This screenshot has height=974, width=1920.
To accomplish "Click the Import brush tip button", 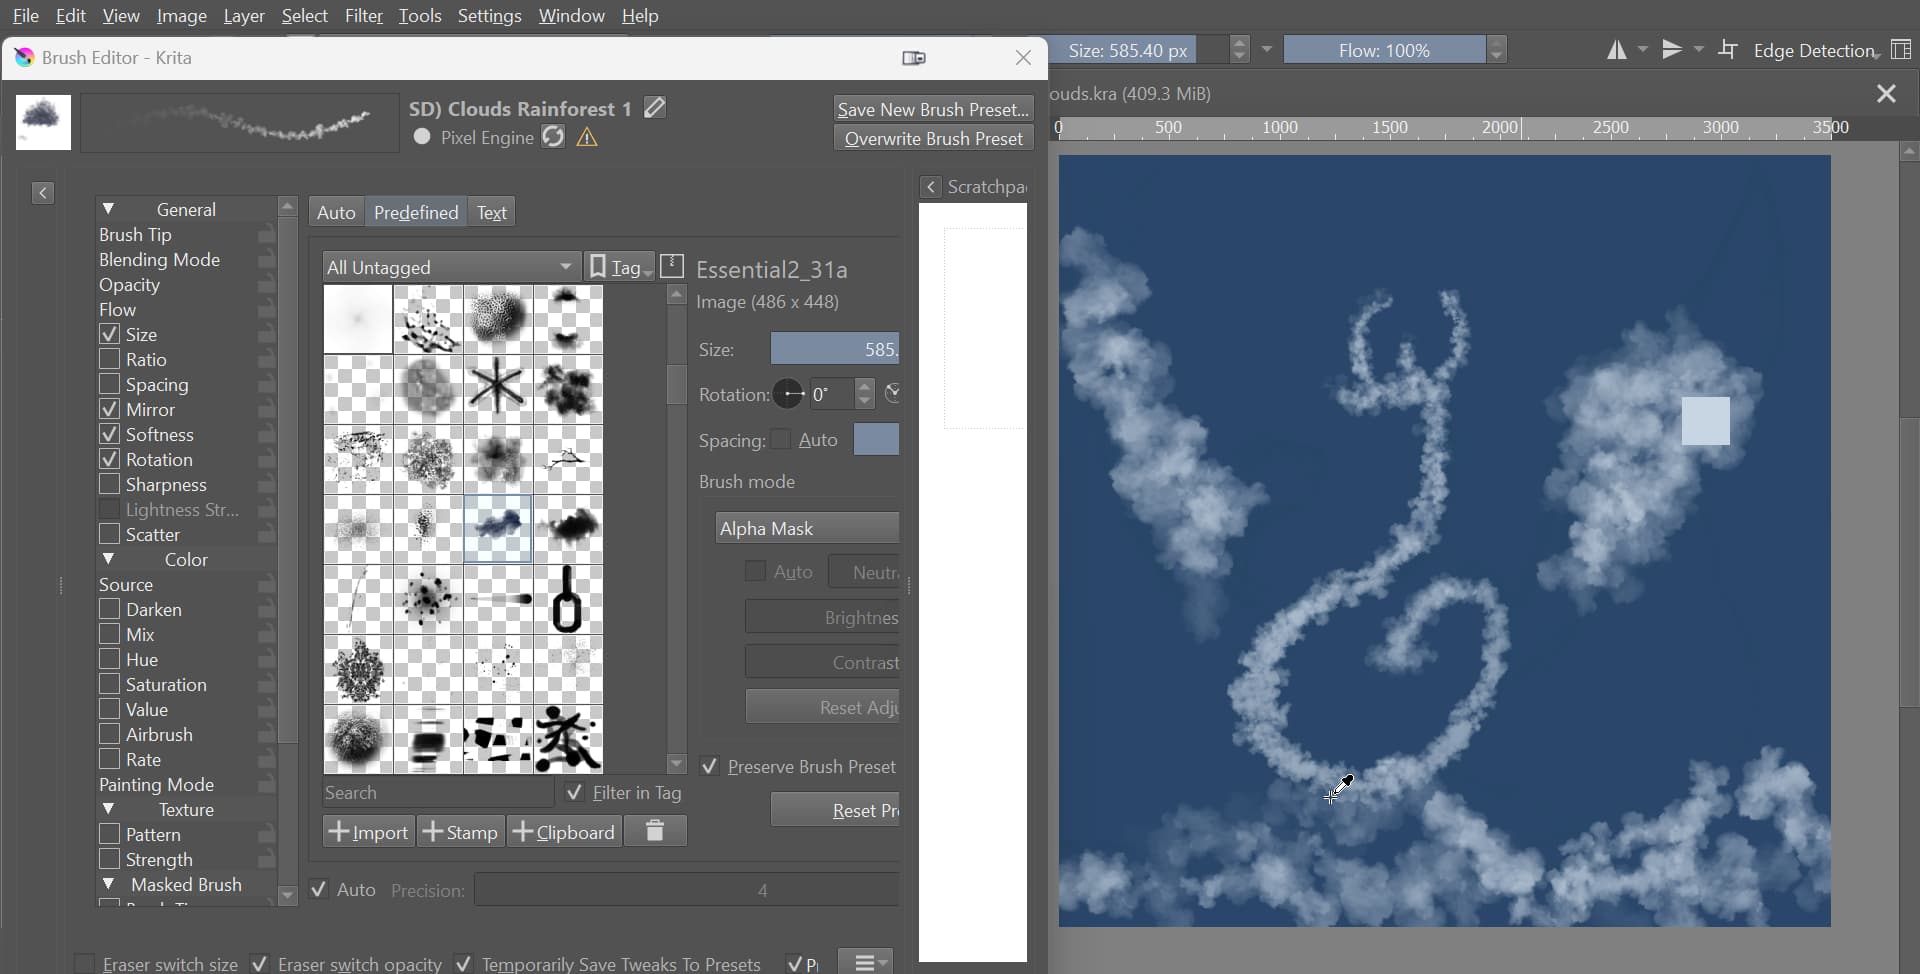I will 368,832.
